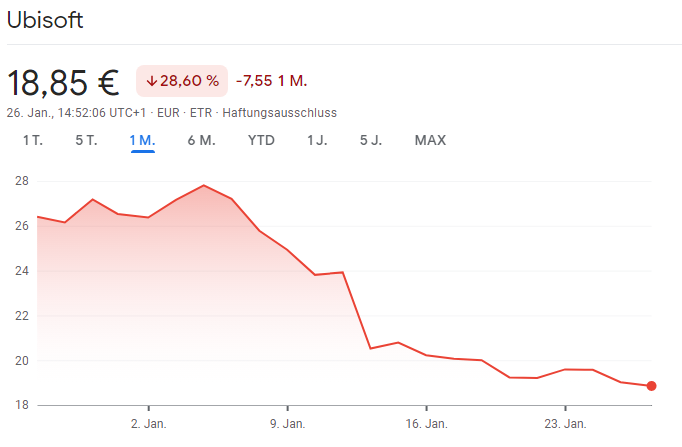Click the 28 y-axis value label

pyautogui.click(x=21, y=181)
